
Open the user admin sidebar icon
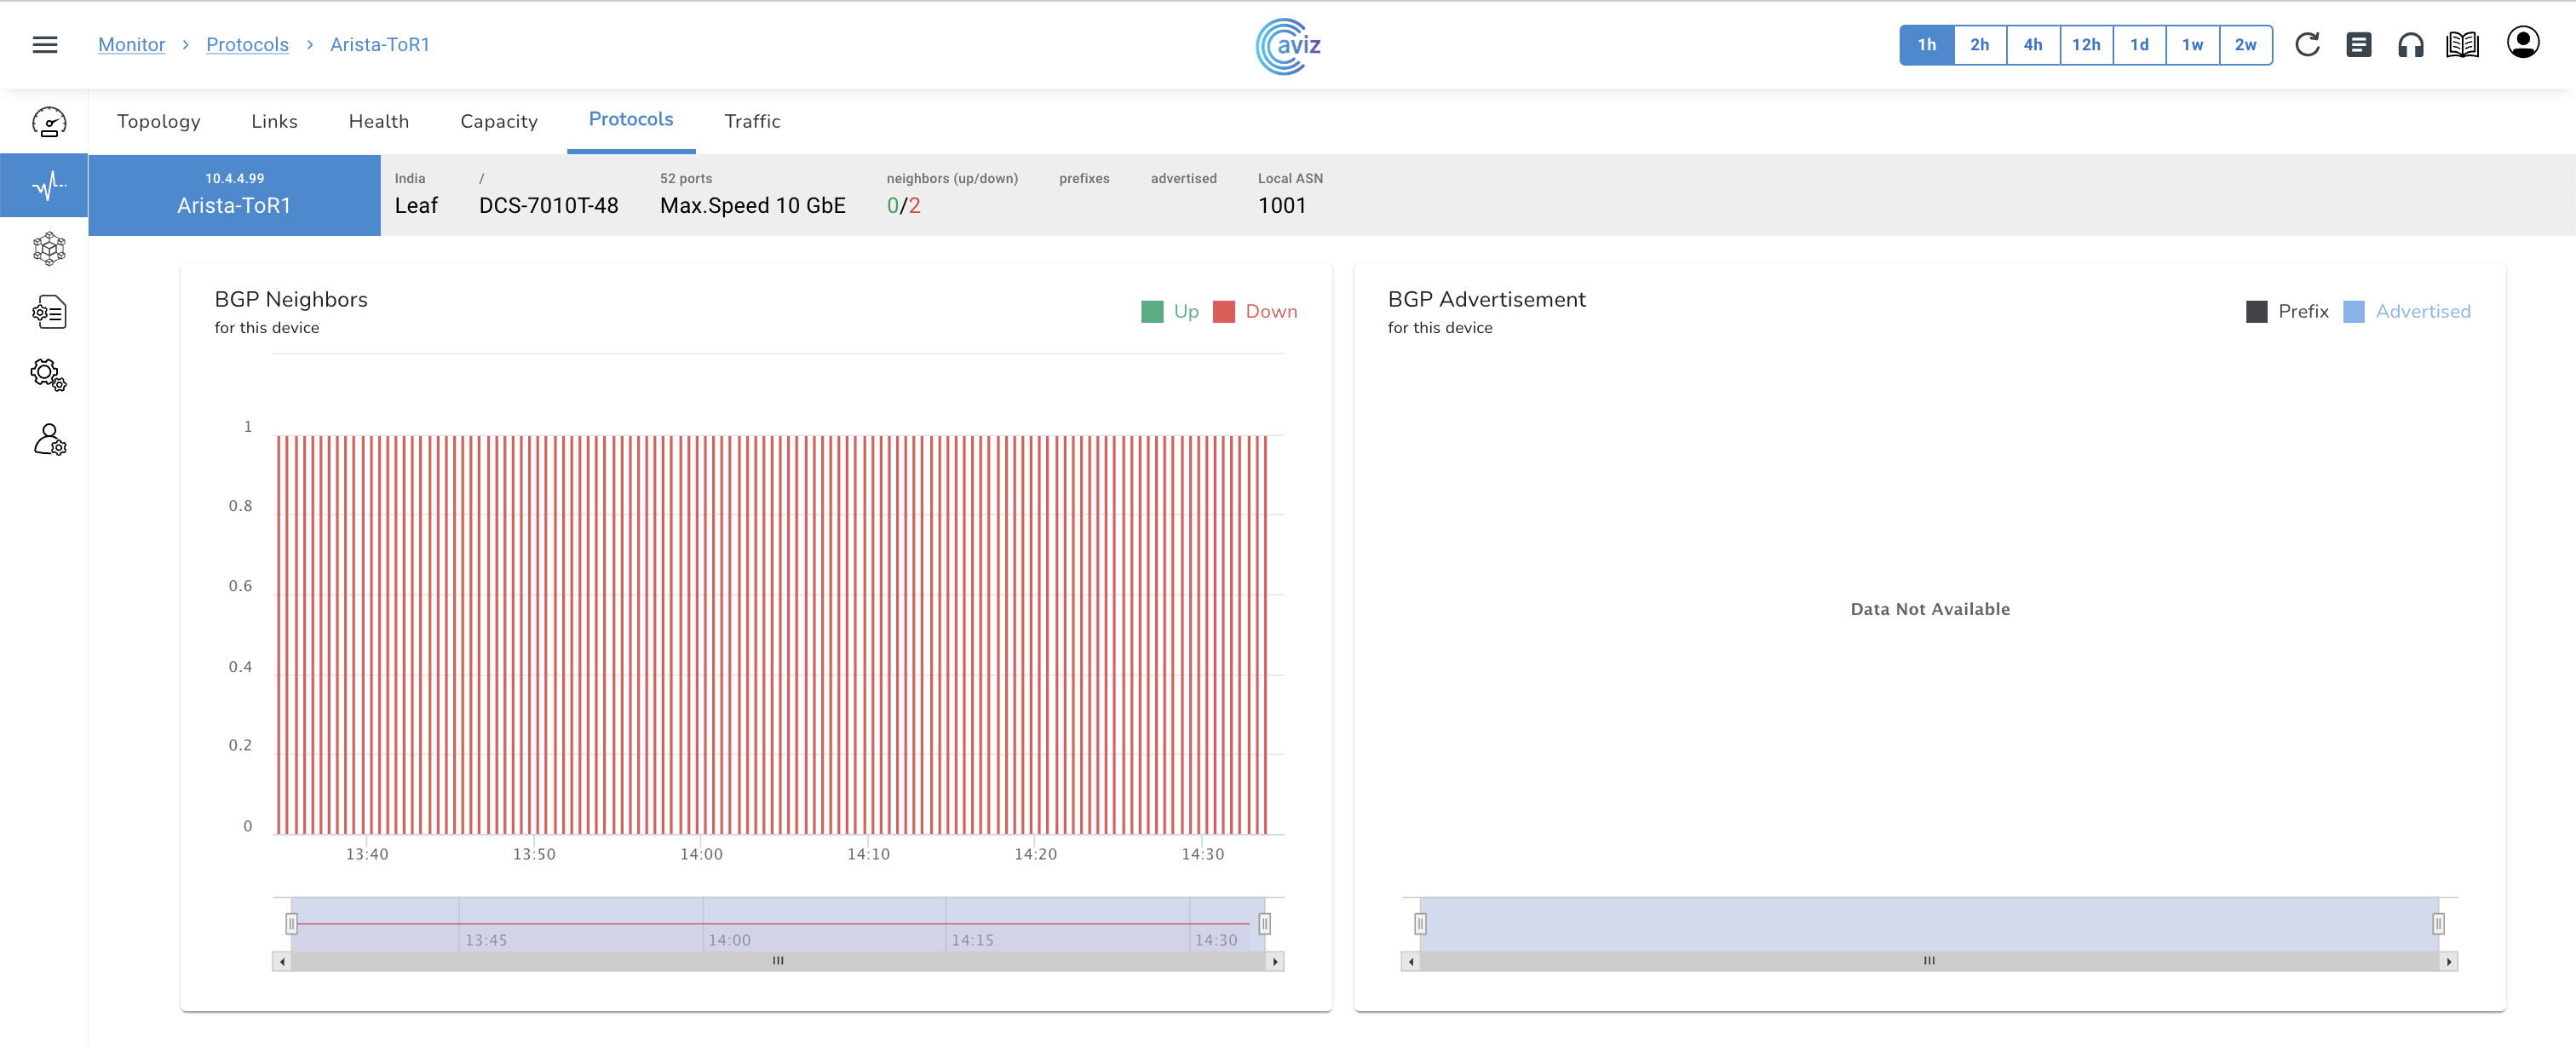49,440
